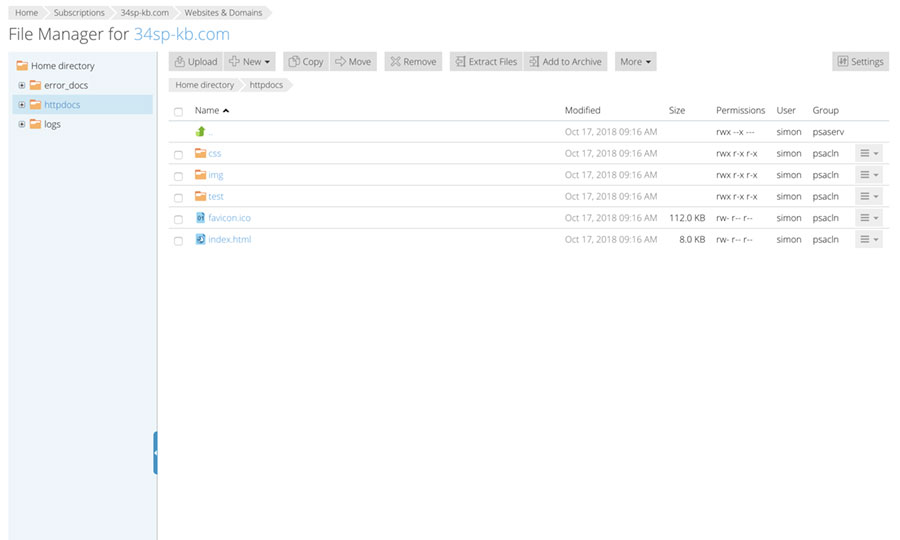Expand the logs tree node
This screenshot has height=540, width=900.
22,124
